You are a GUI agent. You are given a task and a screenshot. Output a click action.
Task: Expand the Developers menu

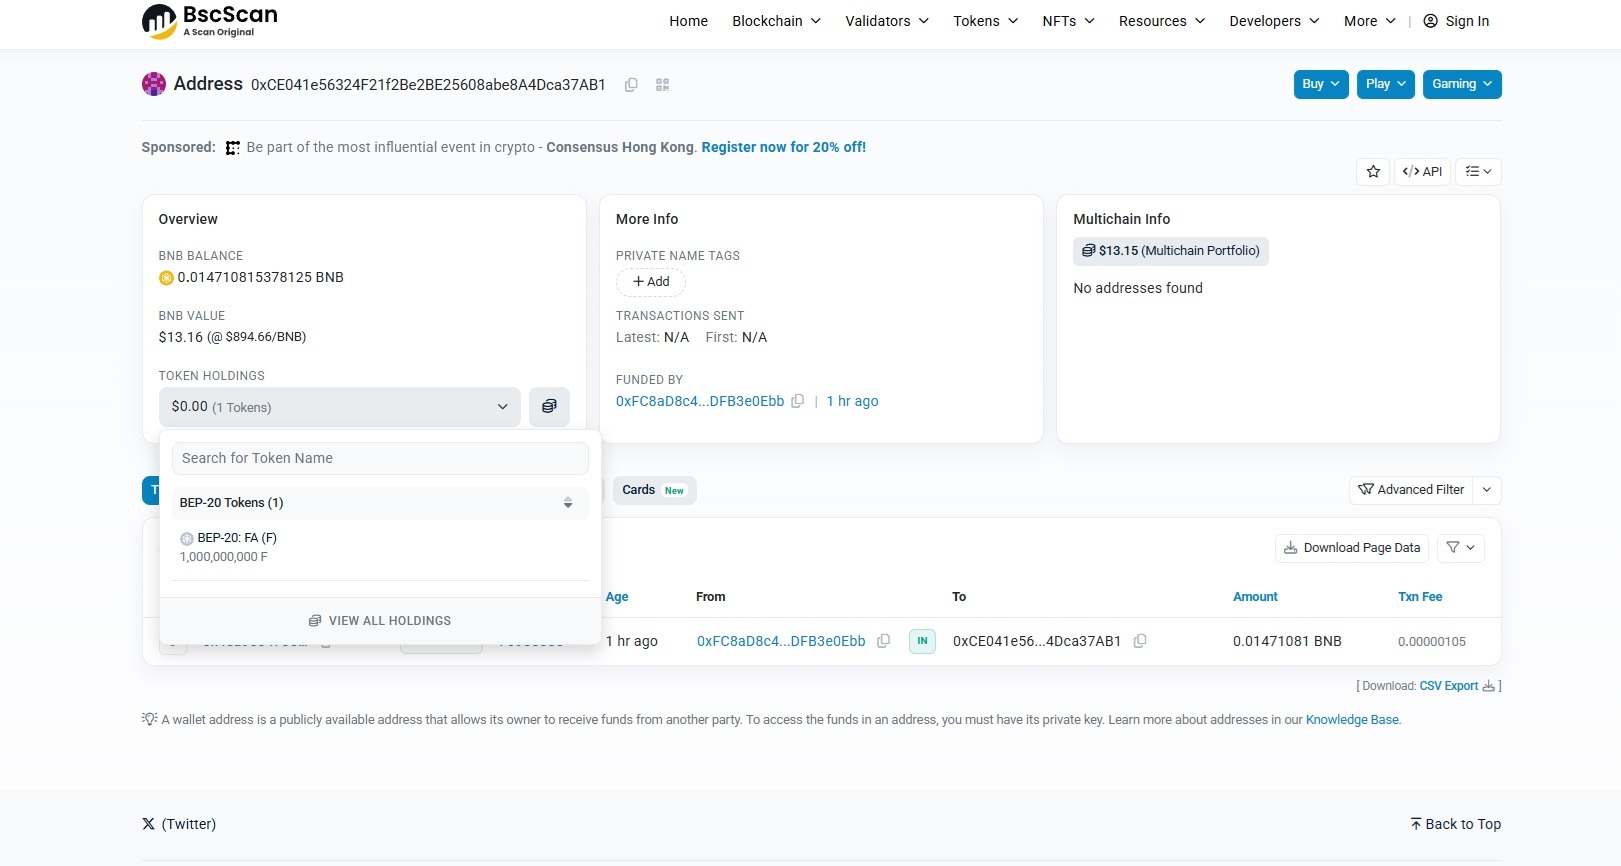click(x=1274, y=21)
